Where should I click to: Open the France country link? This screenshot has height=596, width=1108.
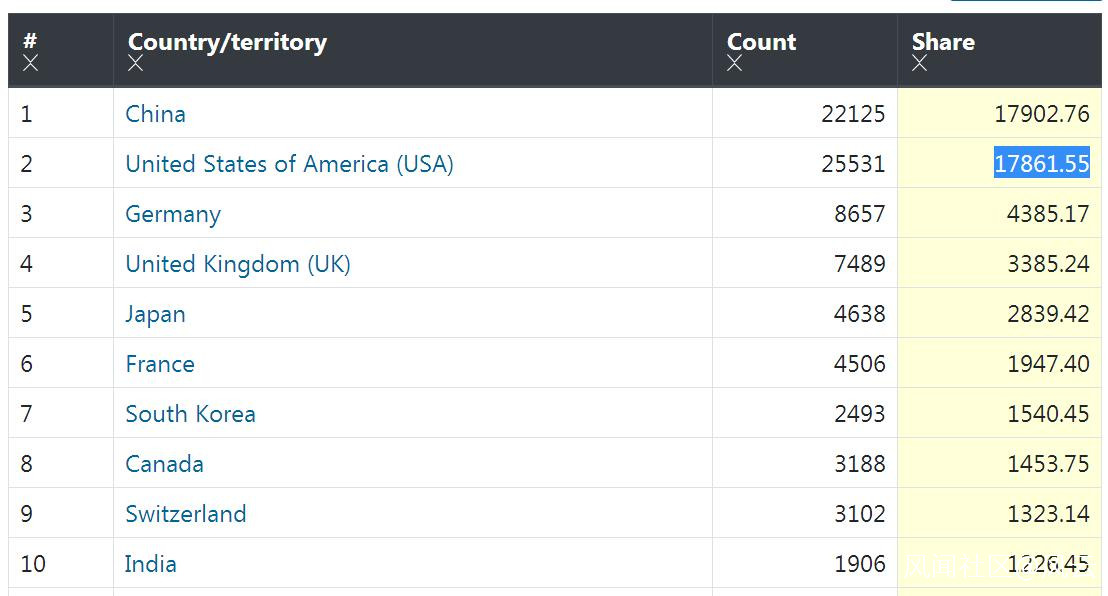[x=160, y=364]
